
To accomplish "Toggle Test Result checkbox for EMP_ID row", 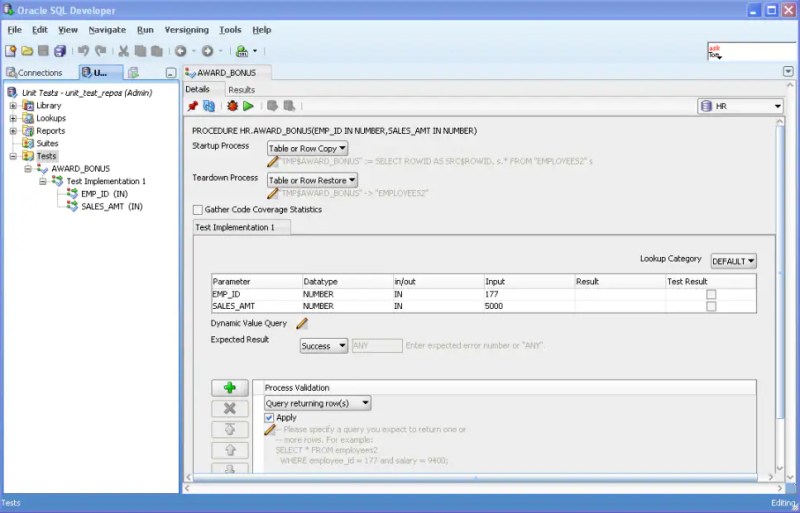I will 711,295.
